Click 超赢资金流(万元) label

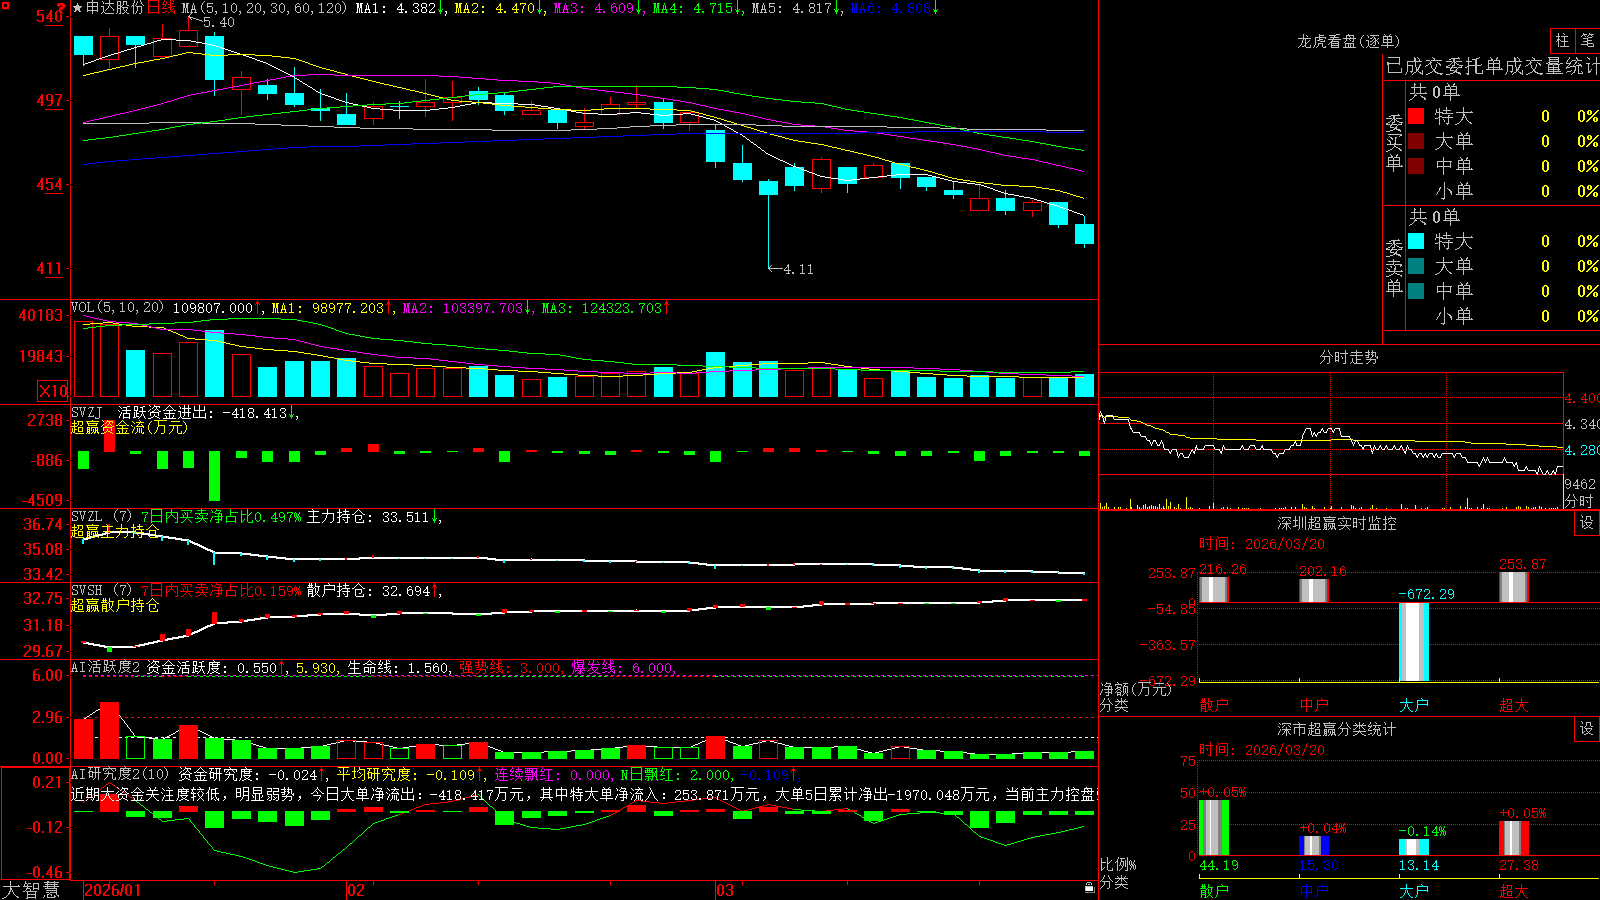pos(129,427)
